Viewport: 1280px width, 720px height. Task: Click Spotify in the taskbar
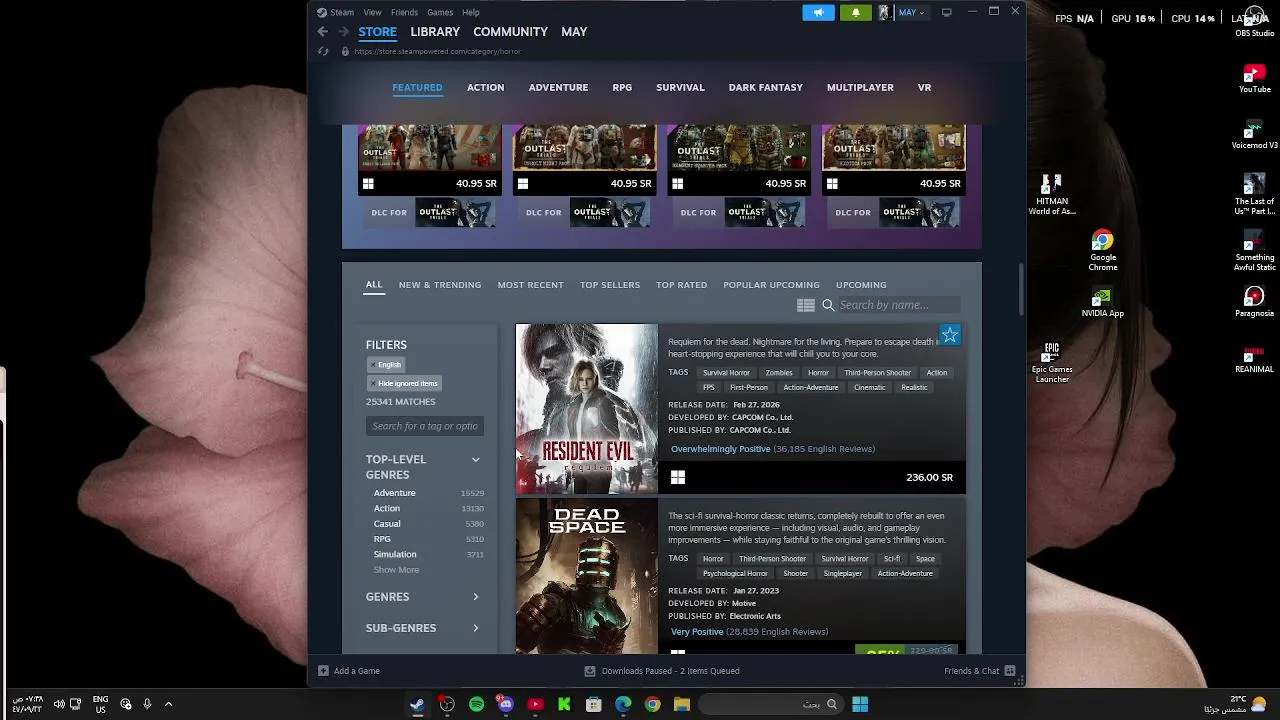(476, 704)
